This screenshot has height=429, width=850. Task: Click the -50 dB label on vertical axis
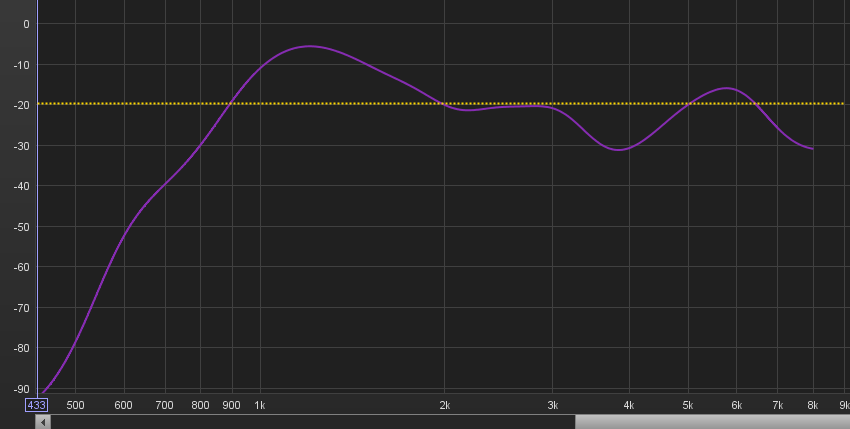coord(22,227)
